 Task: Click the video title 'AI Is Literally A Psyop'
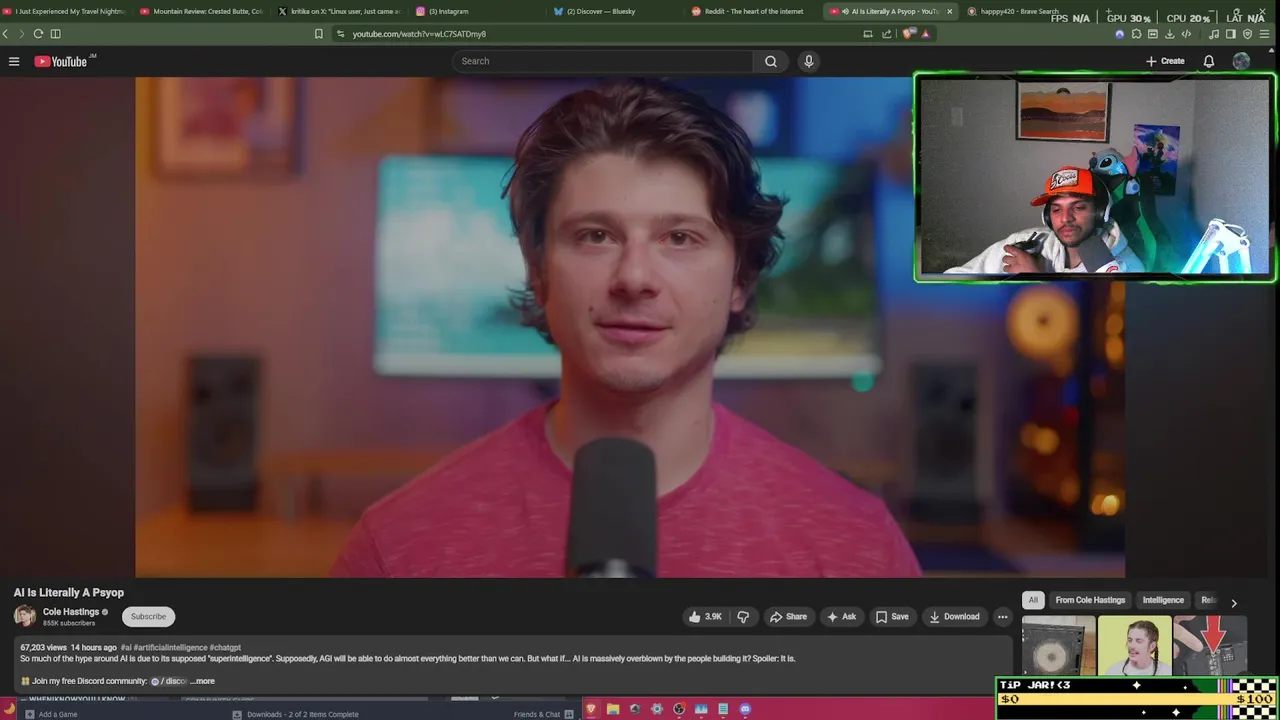69,592
